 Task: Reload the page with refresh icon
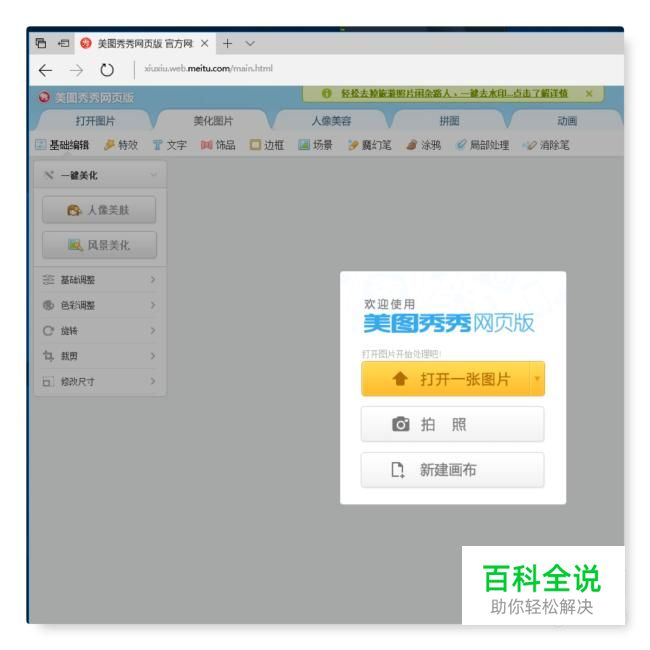(107, 70)
